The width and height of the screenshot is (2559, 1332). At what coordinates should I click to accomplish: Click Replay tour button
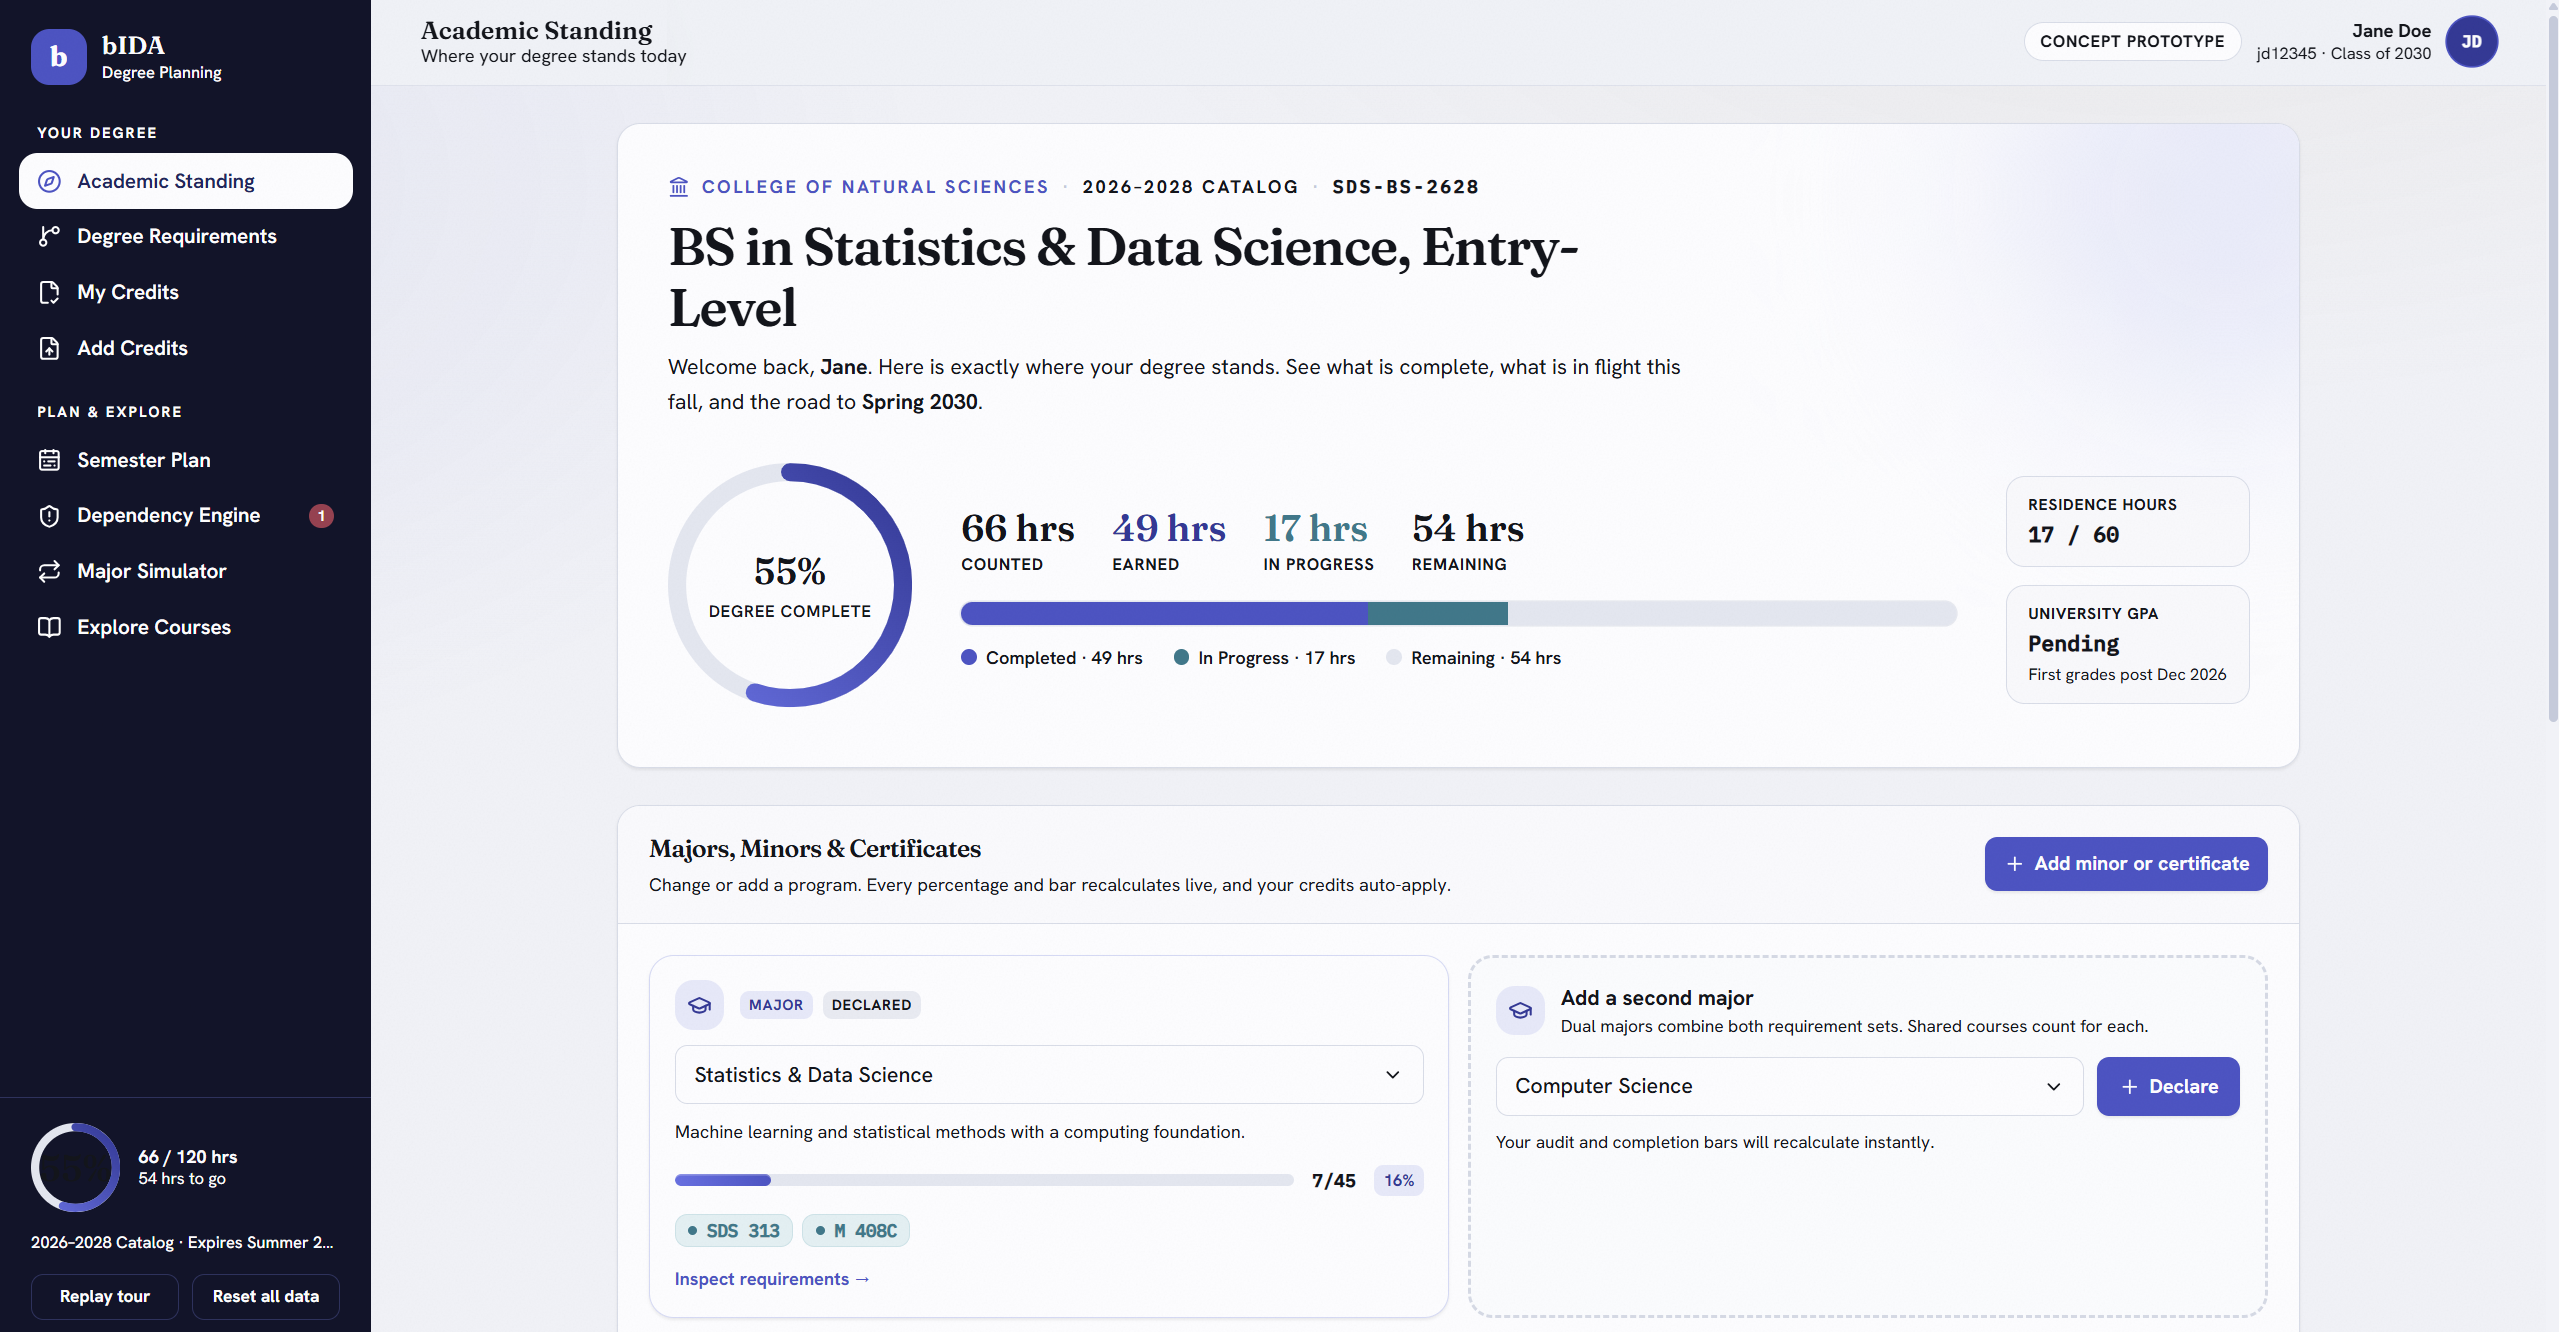pos(105,1296)
